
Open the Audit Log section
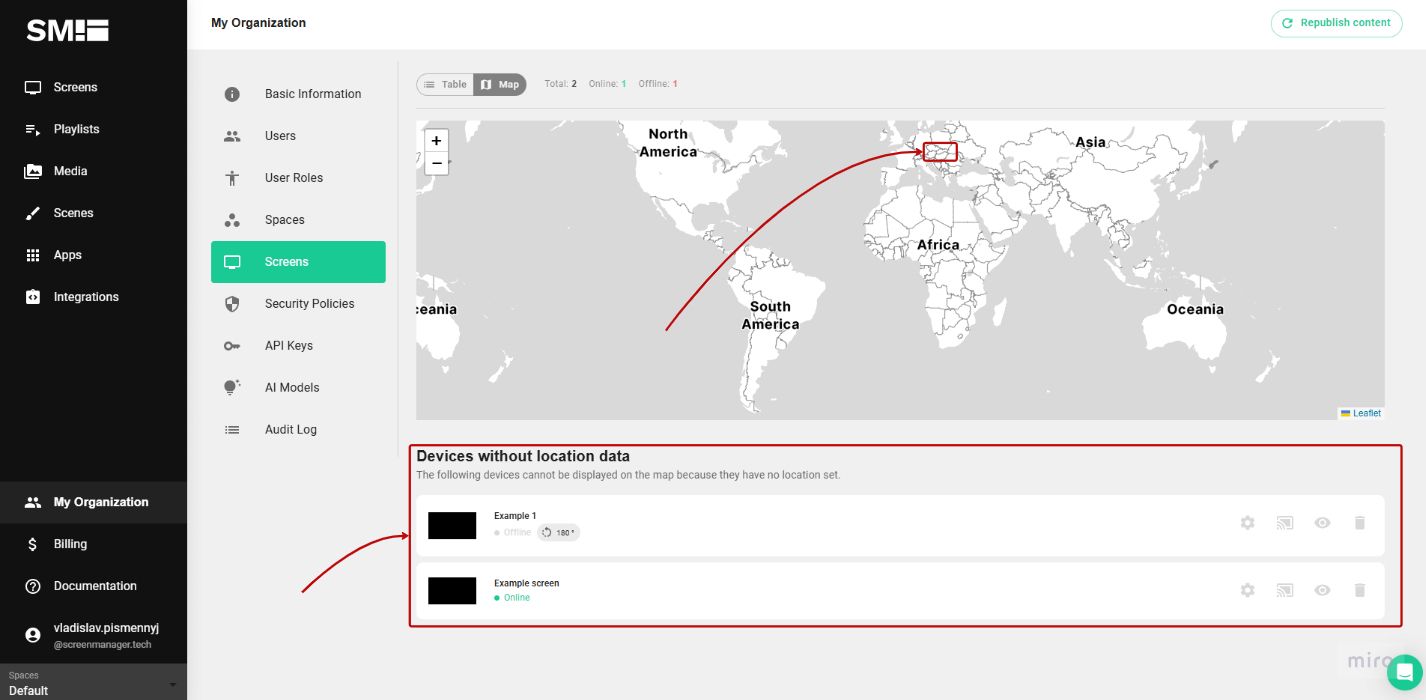click(298, 430)
